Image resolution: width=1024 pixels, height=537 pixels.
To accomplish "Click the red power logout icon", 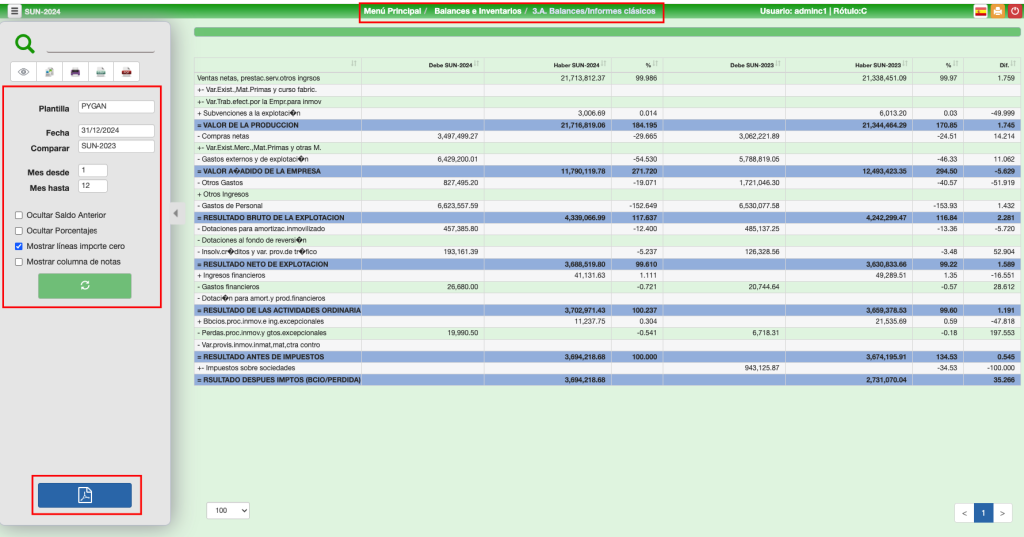I will pos(1015,11).
